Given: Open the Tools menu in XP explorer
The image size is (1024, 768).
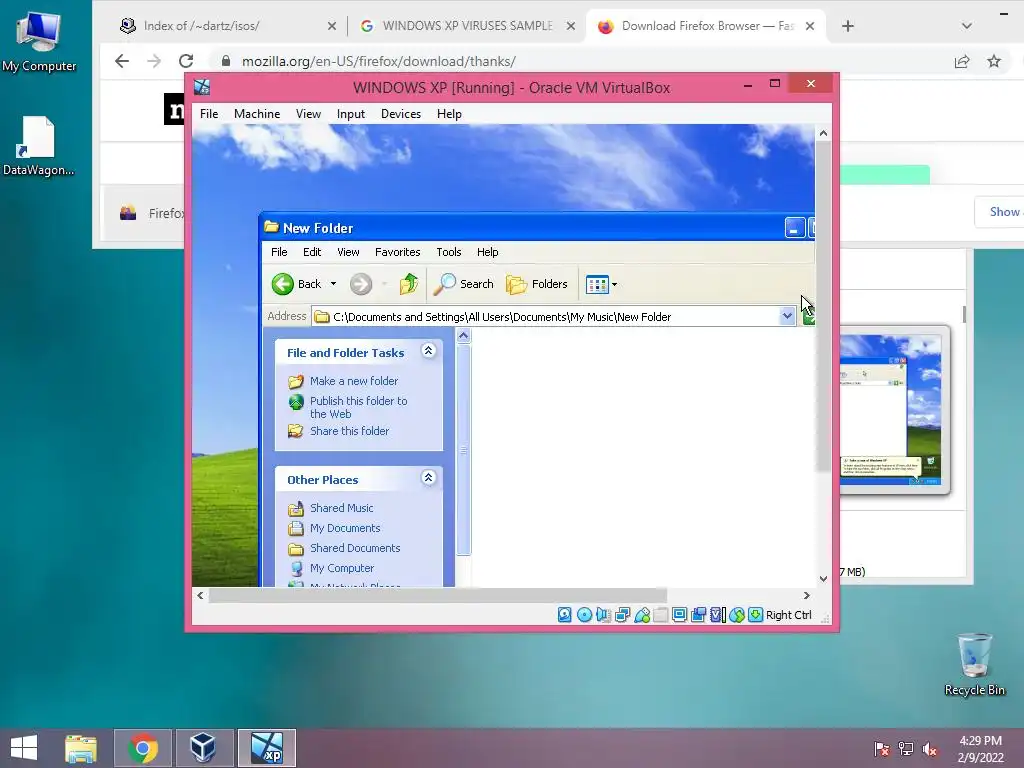Looking at the screenshot, I should (449, 252).
